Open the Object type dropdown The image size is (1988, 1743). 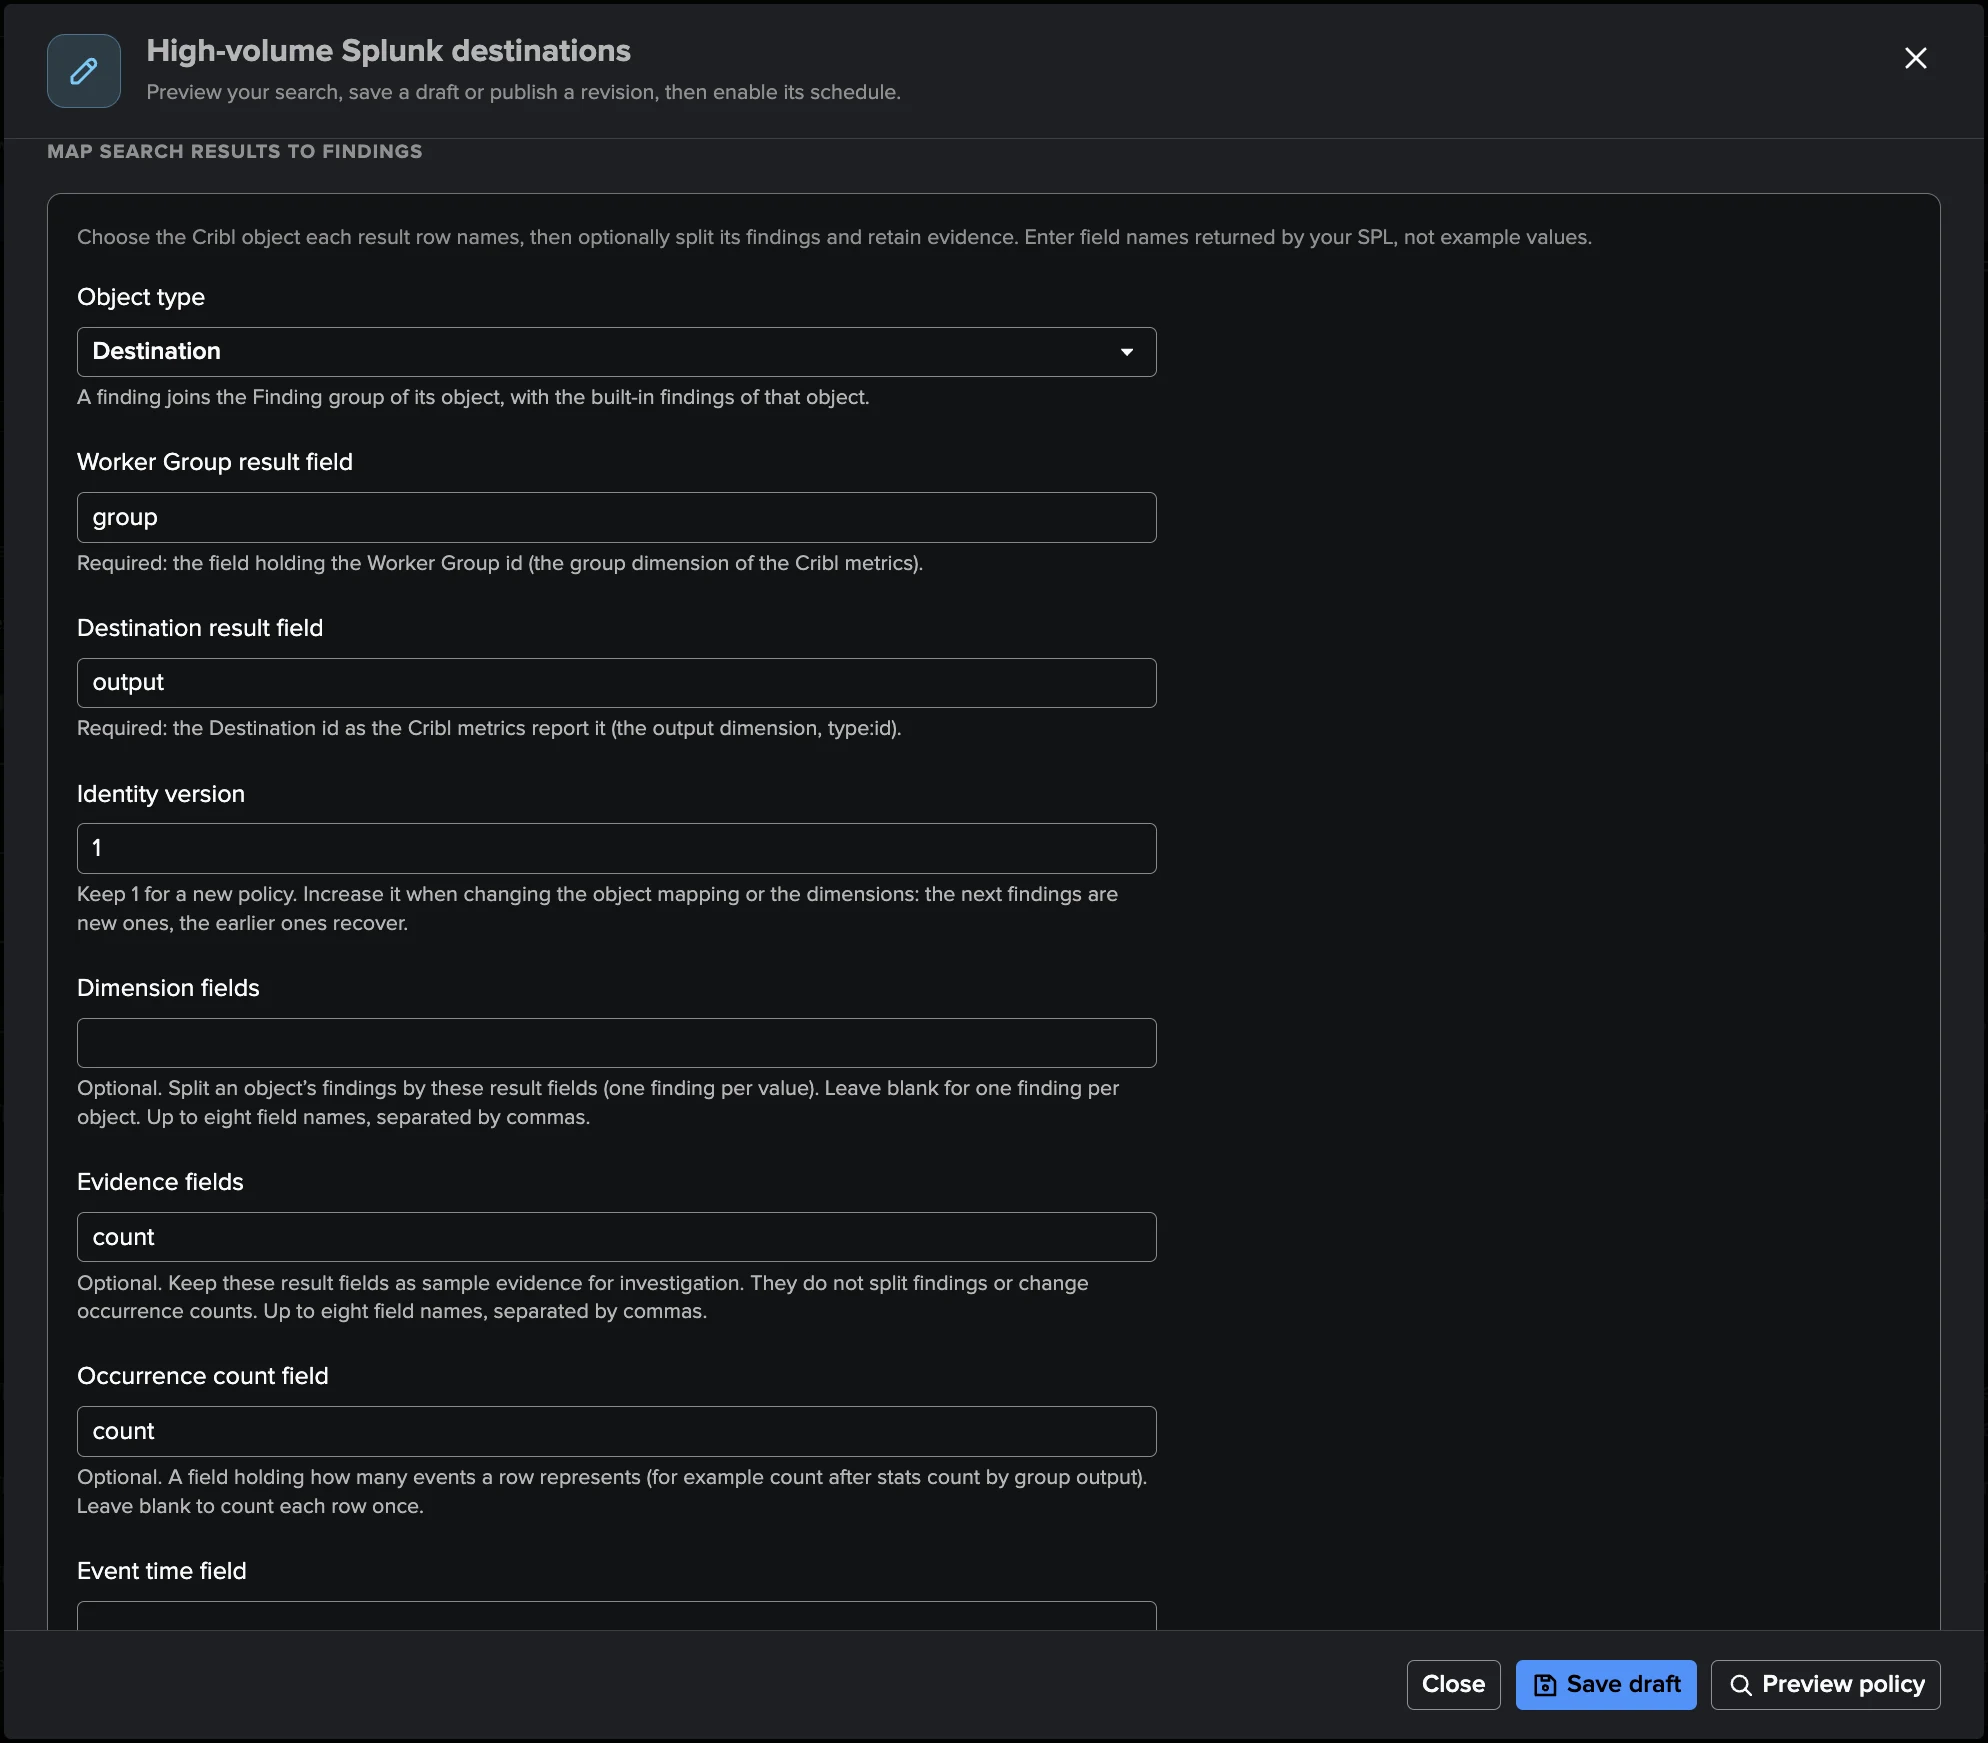[x=616, y=352]
